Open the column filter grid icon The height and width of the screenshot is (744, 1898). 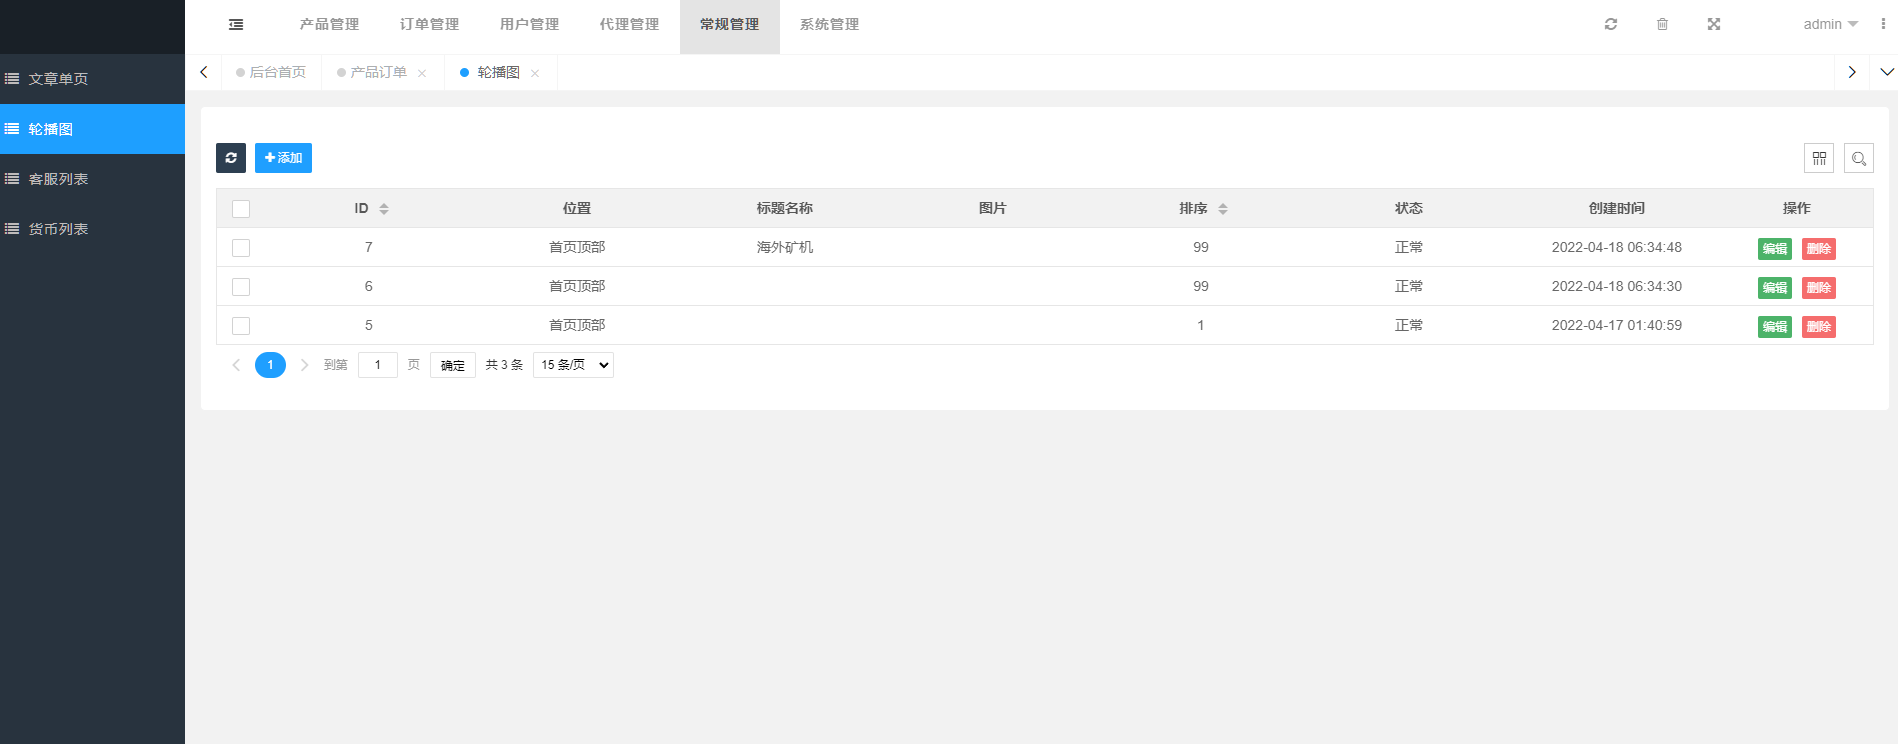point(1819,158)
